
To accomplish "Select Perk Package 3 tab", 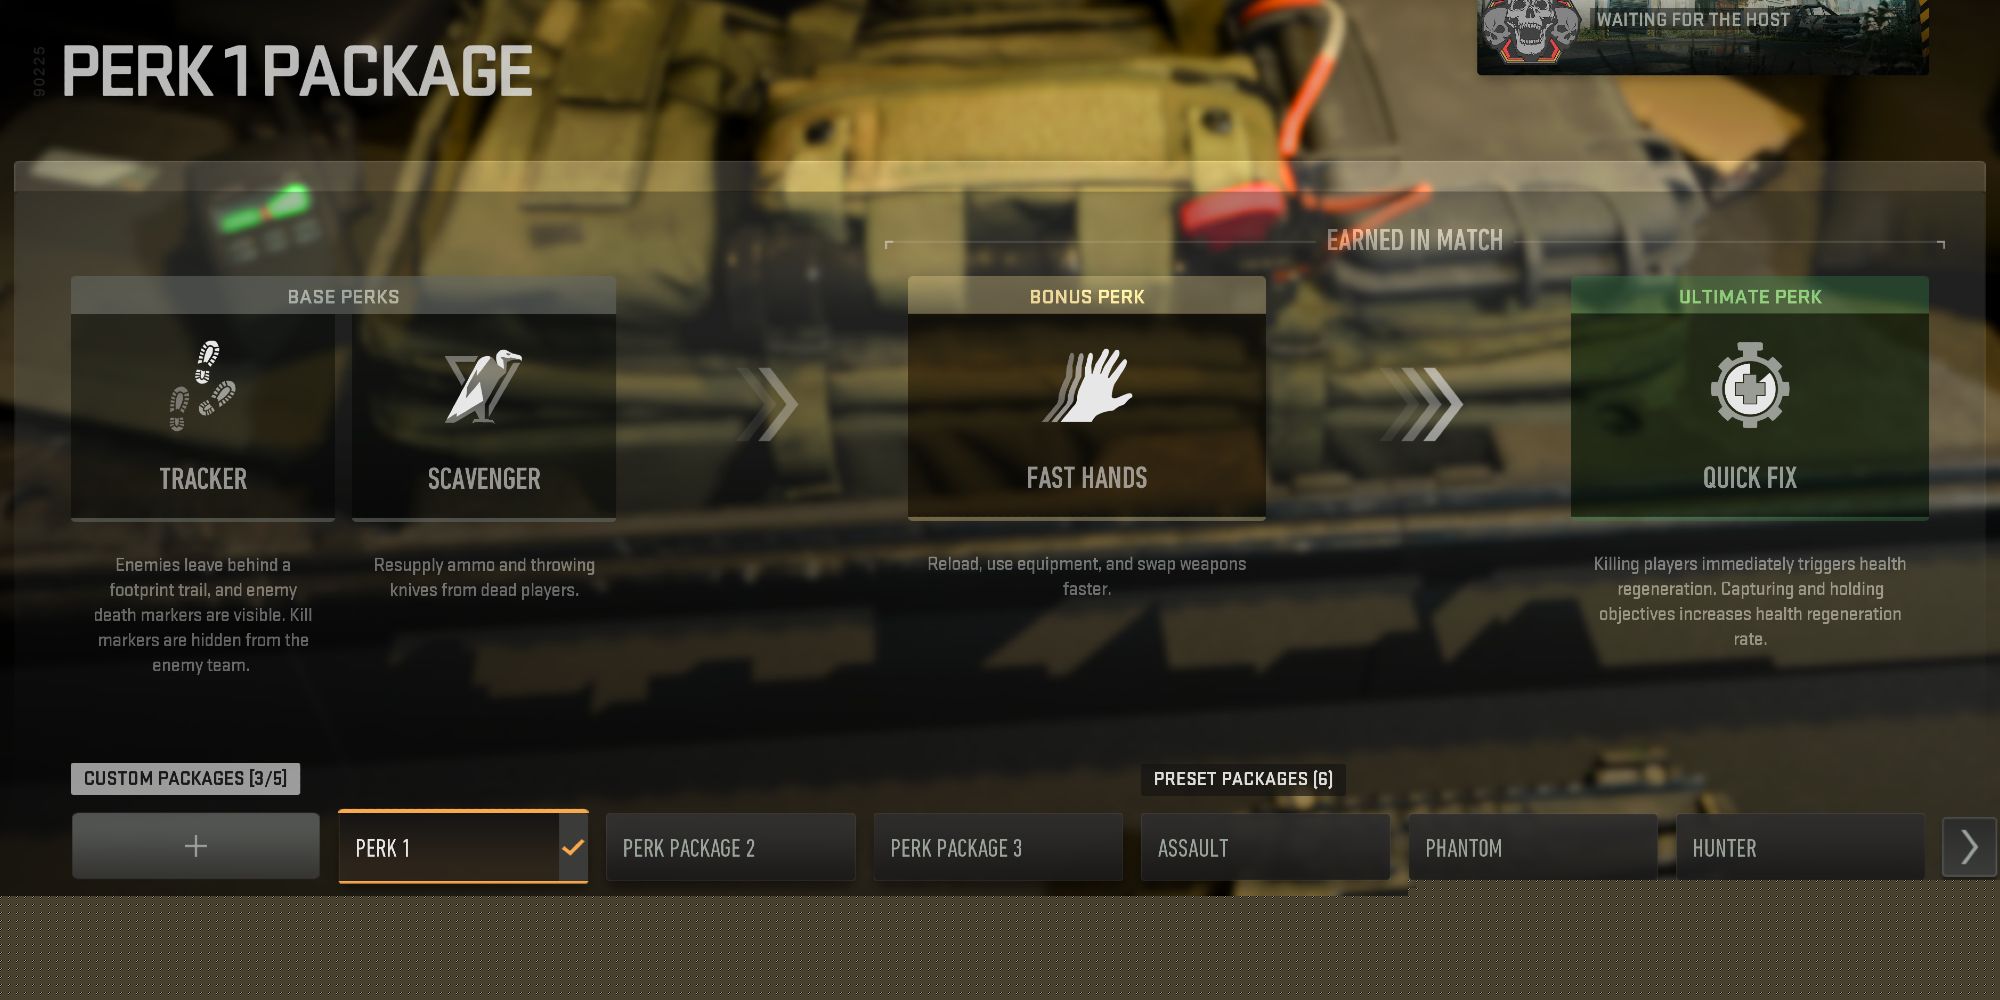I will pos(998,848).
